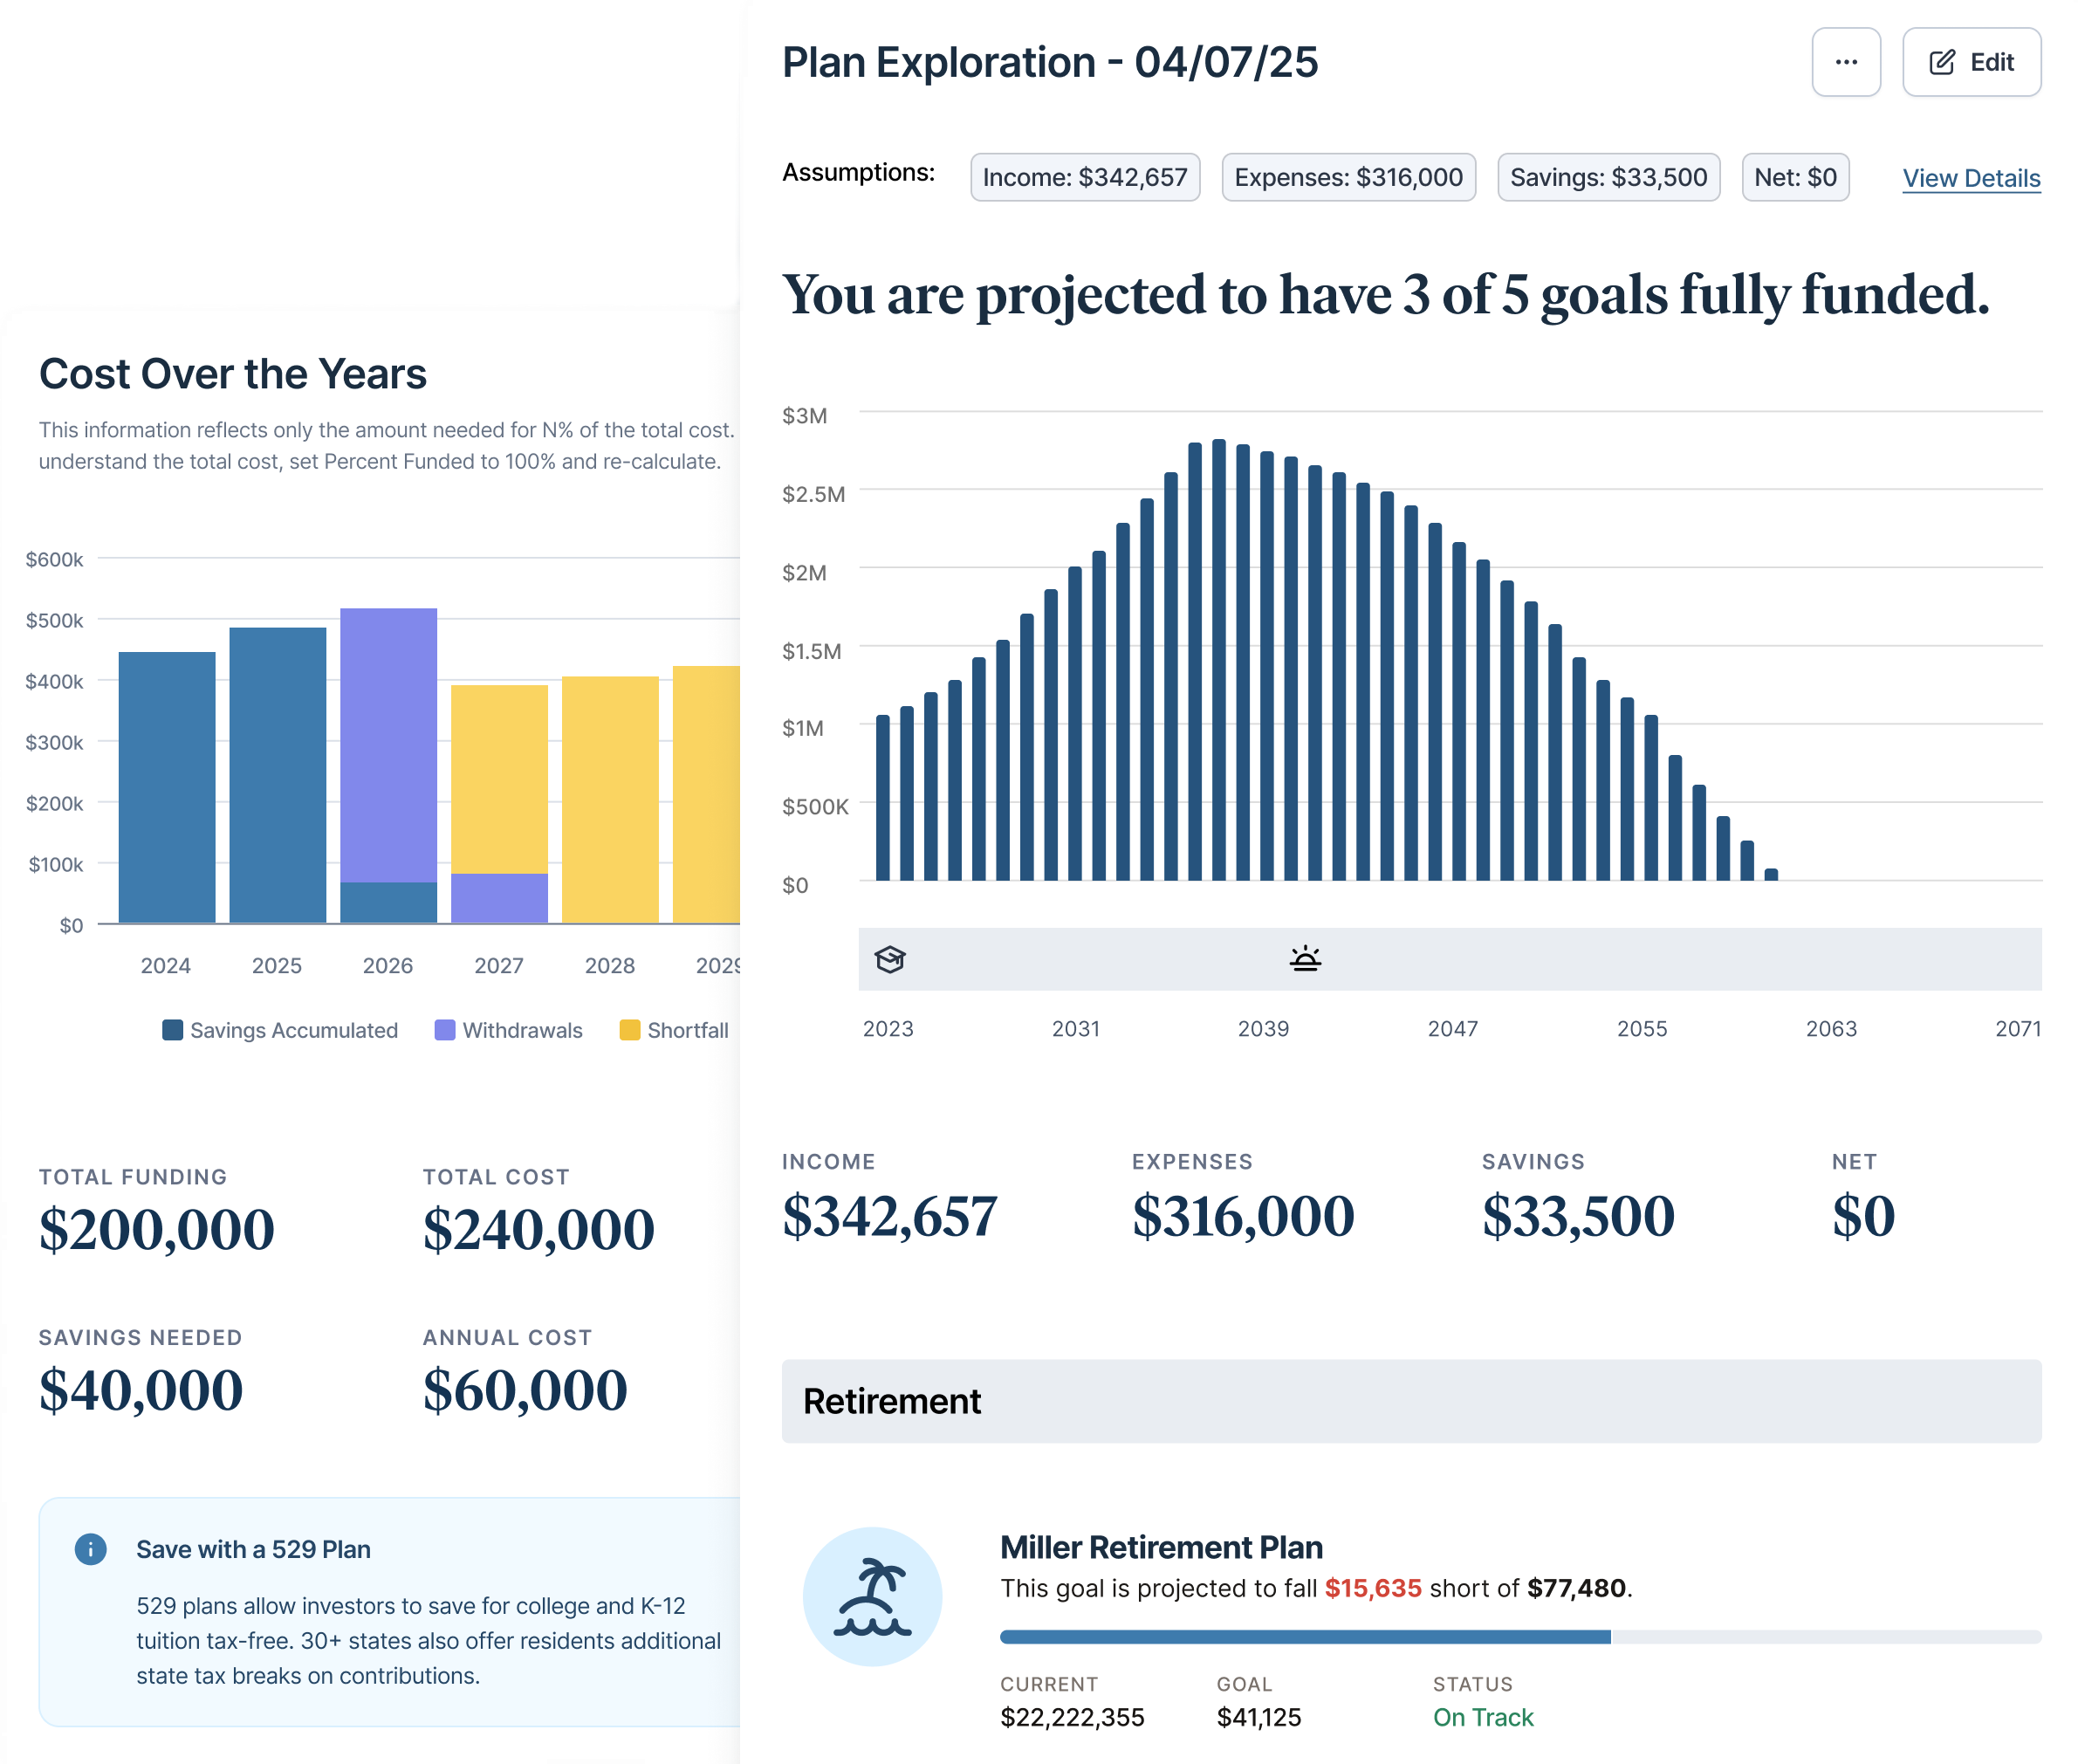This screenshot has width=2078, height=1764.
Task: Click the yellow 2028 shortfall bar
Action: [610, 799]
